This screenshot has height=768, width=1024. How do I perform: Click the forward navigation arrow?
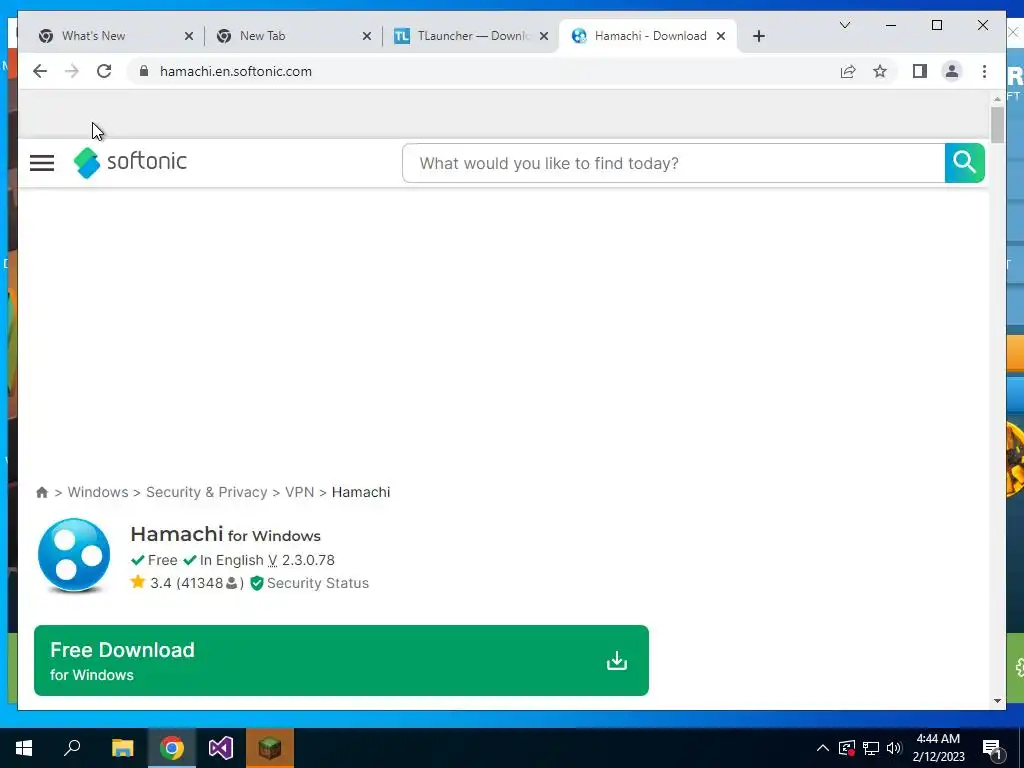(x=72, y=71)
